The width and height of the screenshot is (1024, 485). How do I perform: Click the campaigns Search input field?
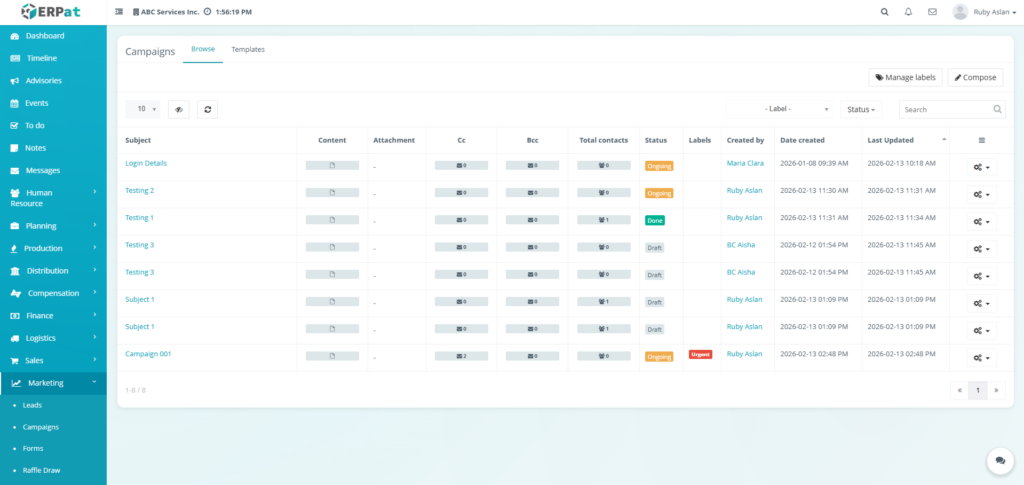945,109
